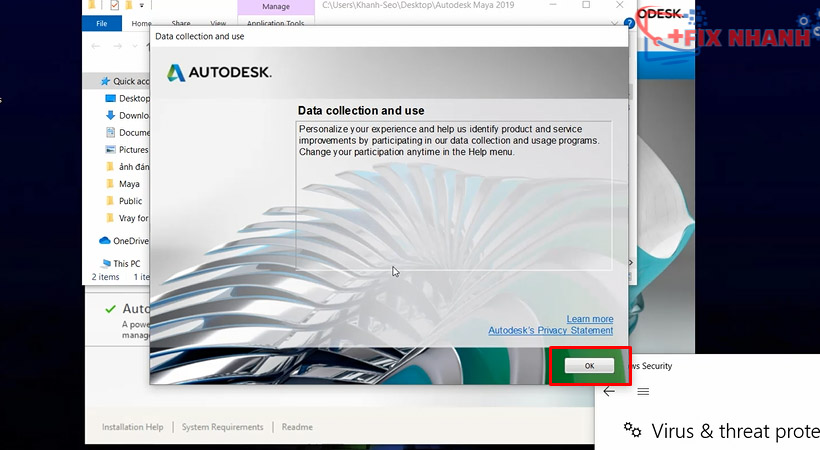820x450 pixels.
Task: Open the Documents folder in Explorer sidebar
Action: point(128,132)
